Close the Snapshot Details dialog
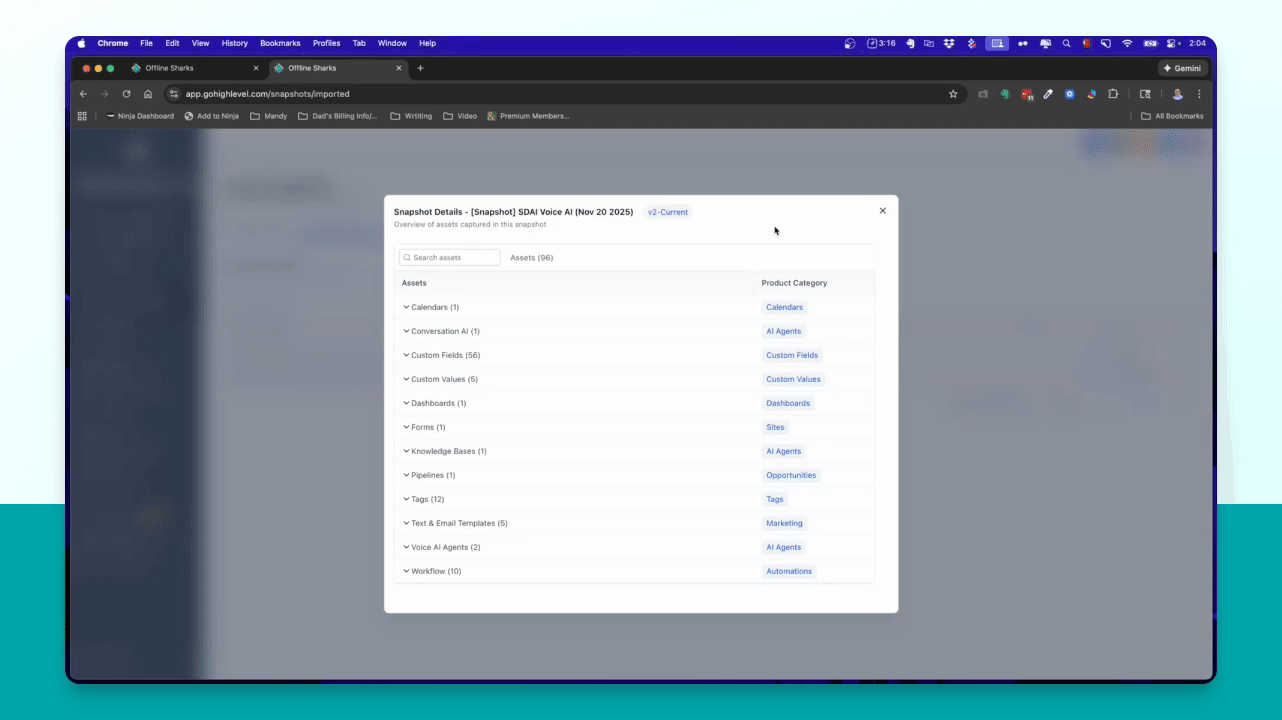1282x720 pixels. click(x=882, y=211)
